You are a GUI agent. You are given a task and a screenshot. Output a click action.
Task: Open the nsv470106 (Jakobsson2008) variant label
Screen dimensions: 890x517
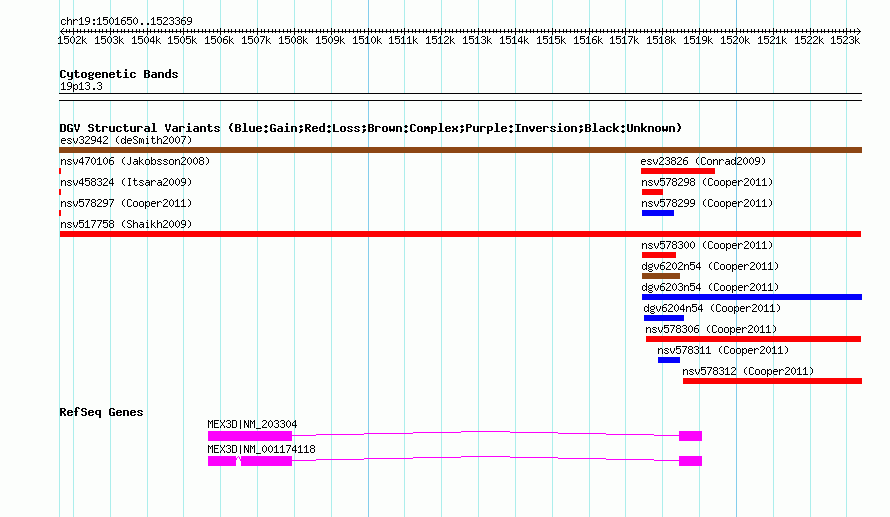coord(135,161)
